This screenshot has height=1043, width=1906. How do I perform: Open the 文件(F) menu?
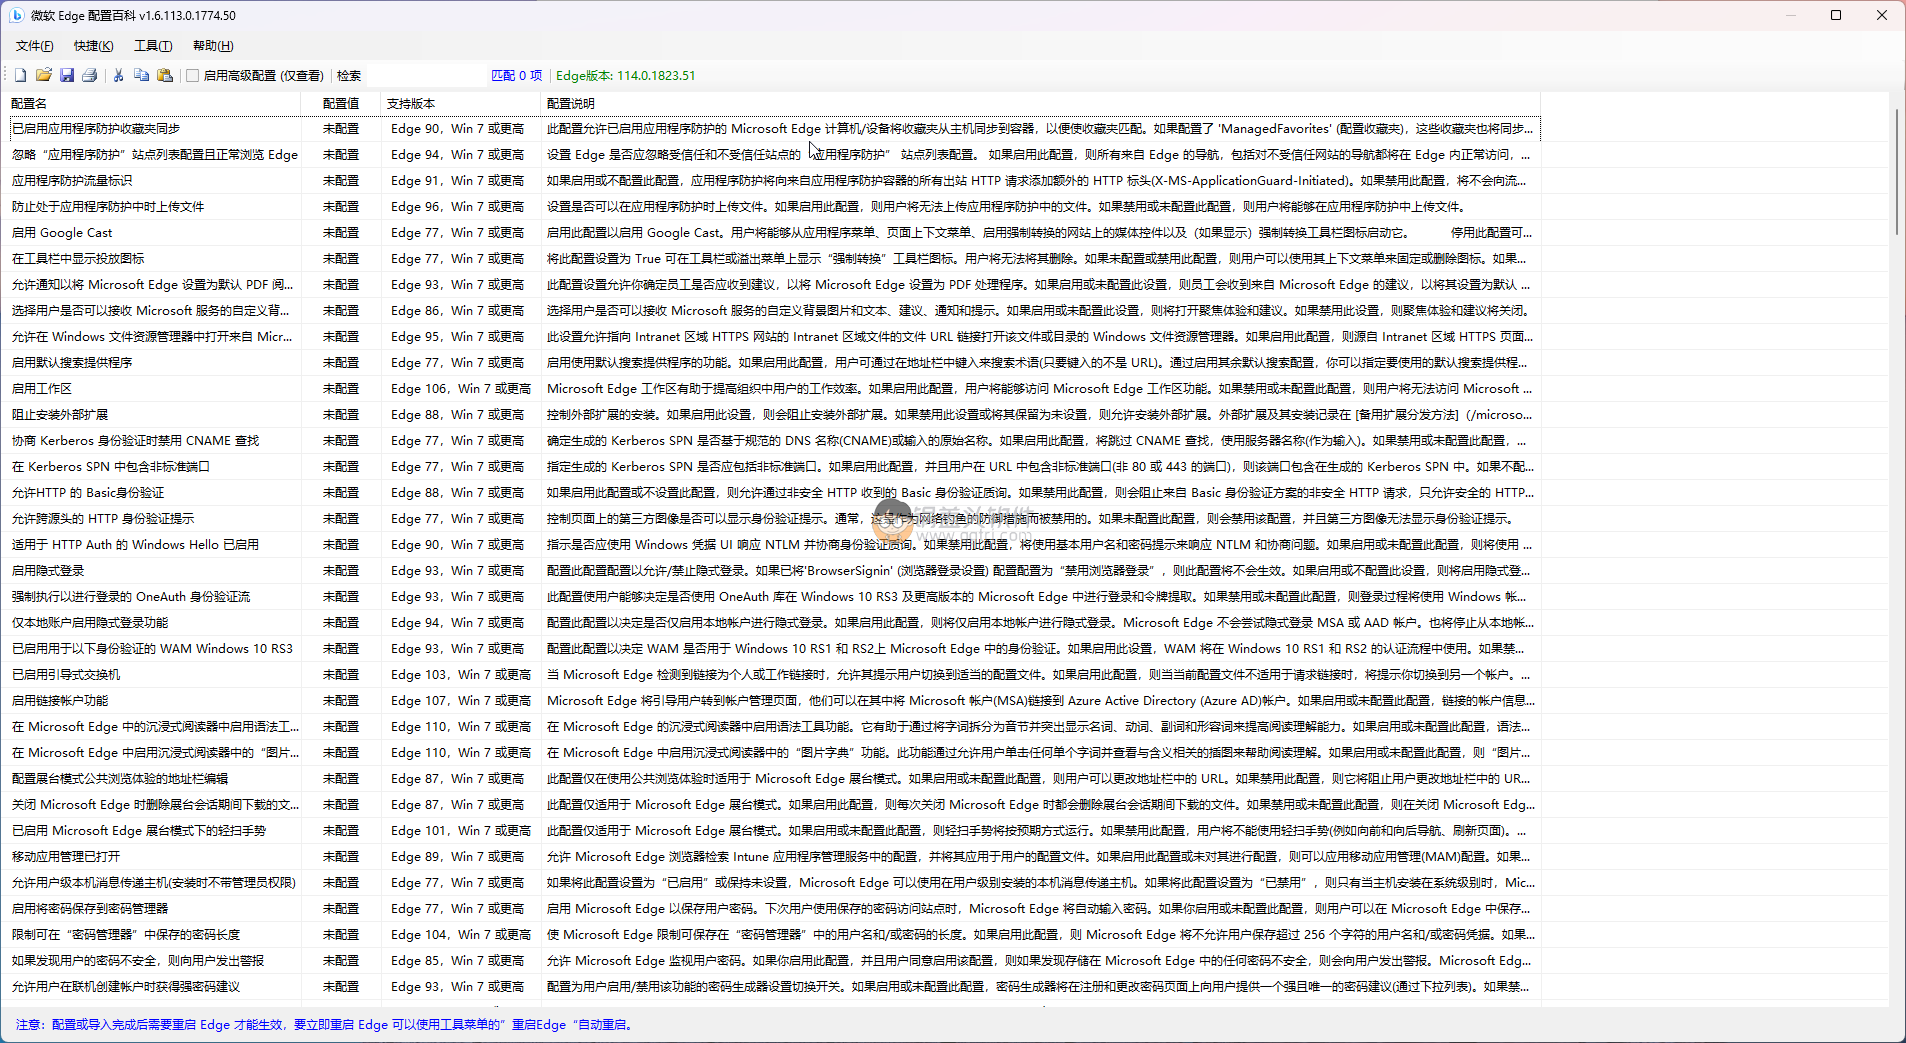coord(35,46)
